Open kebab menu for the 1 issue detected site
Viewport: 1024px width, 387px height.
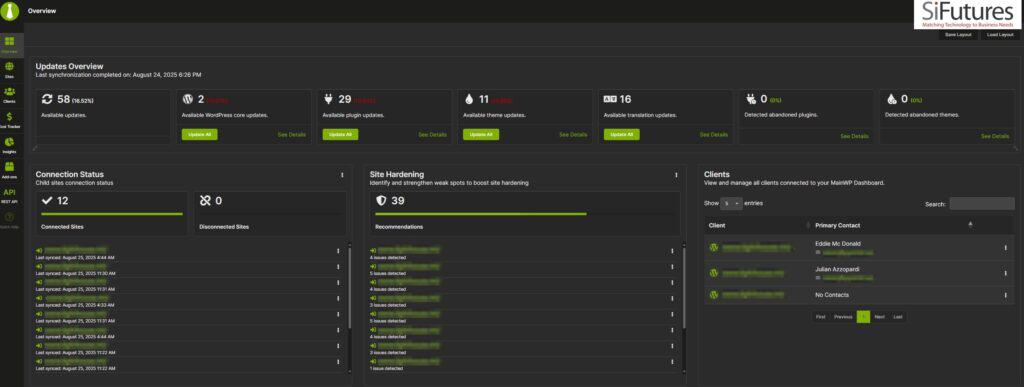click(671, 362)
